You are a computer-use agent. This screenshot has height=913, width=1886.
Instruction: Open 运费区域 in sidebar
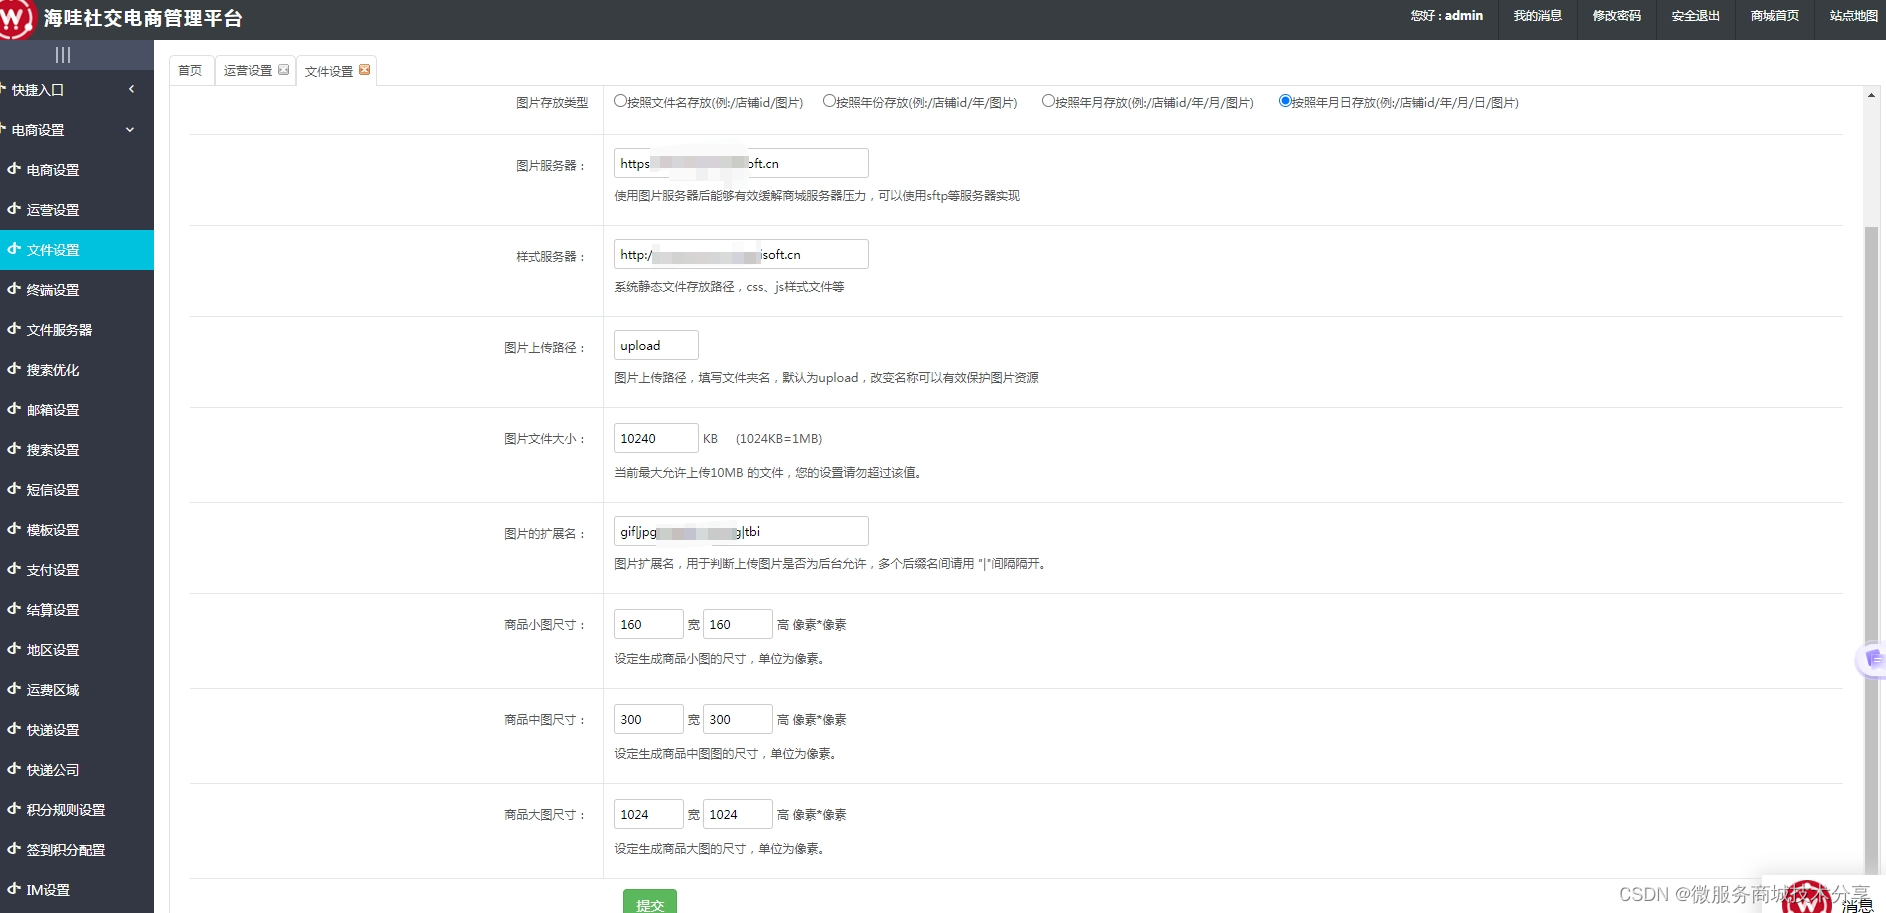77,690
